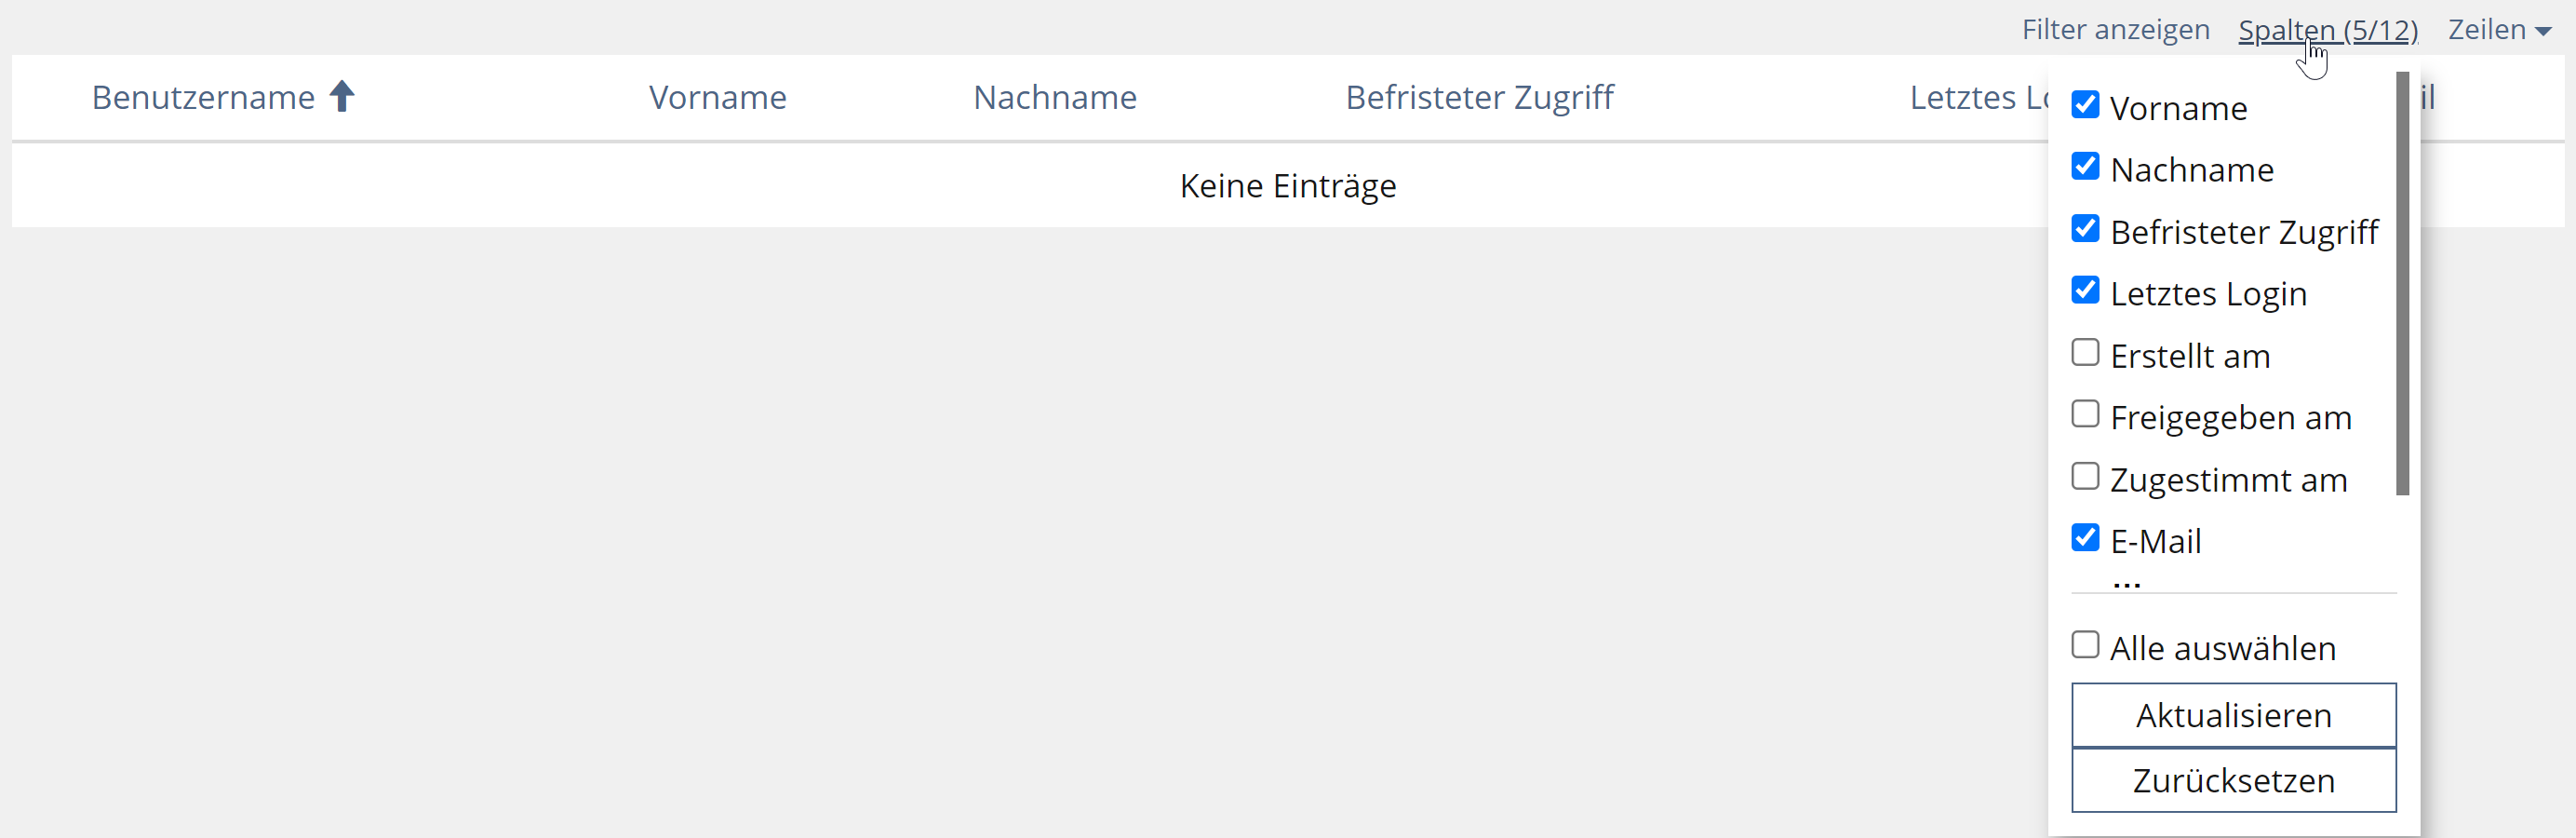Sort by the Nachname column header

(1054, 98)
